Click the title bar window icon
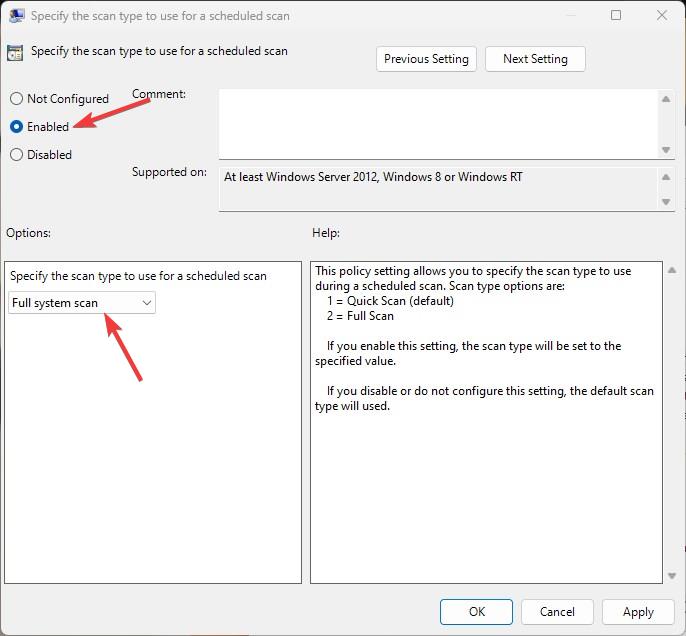This screenshot has width=686, height=636. [x=17, y=16]
